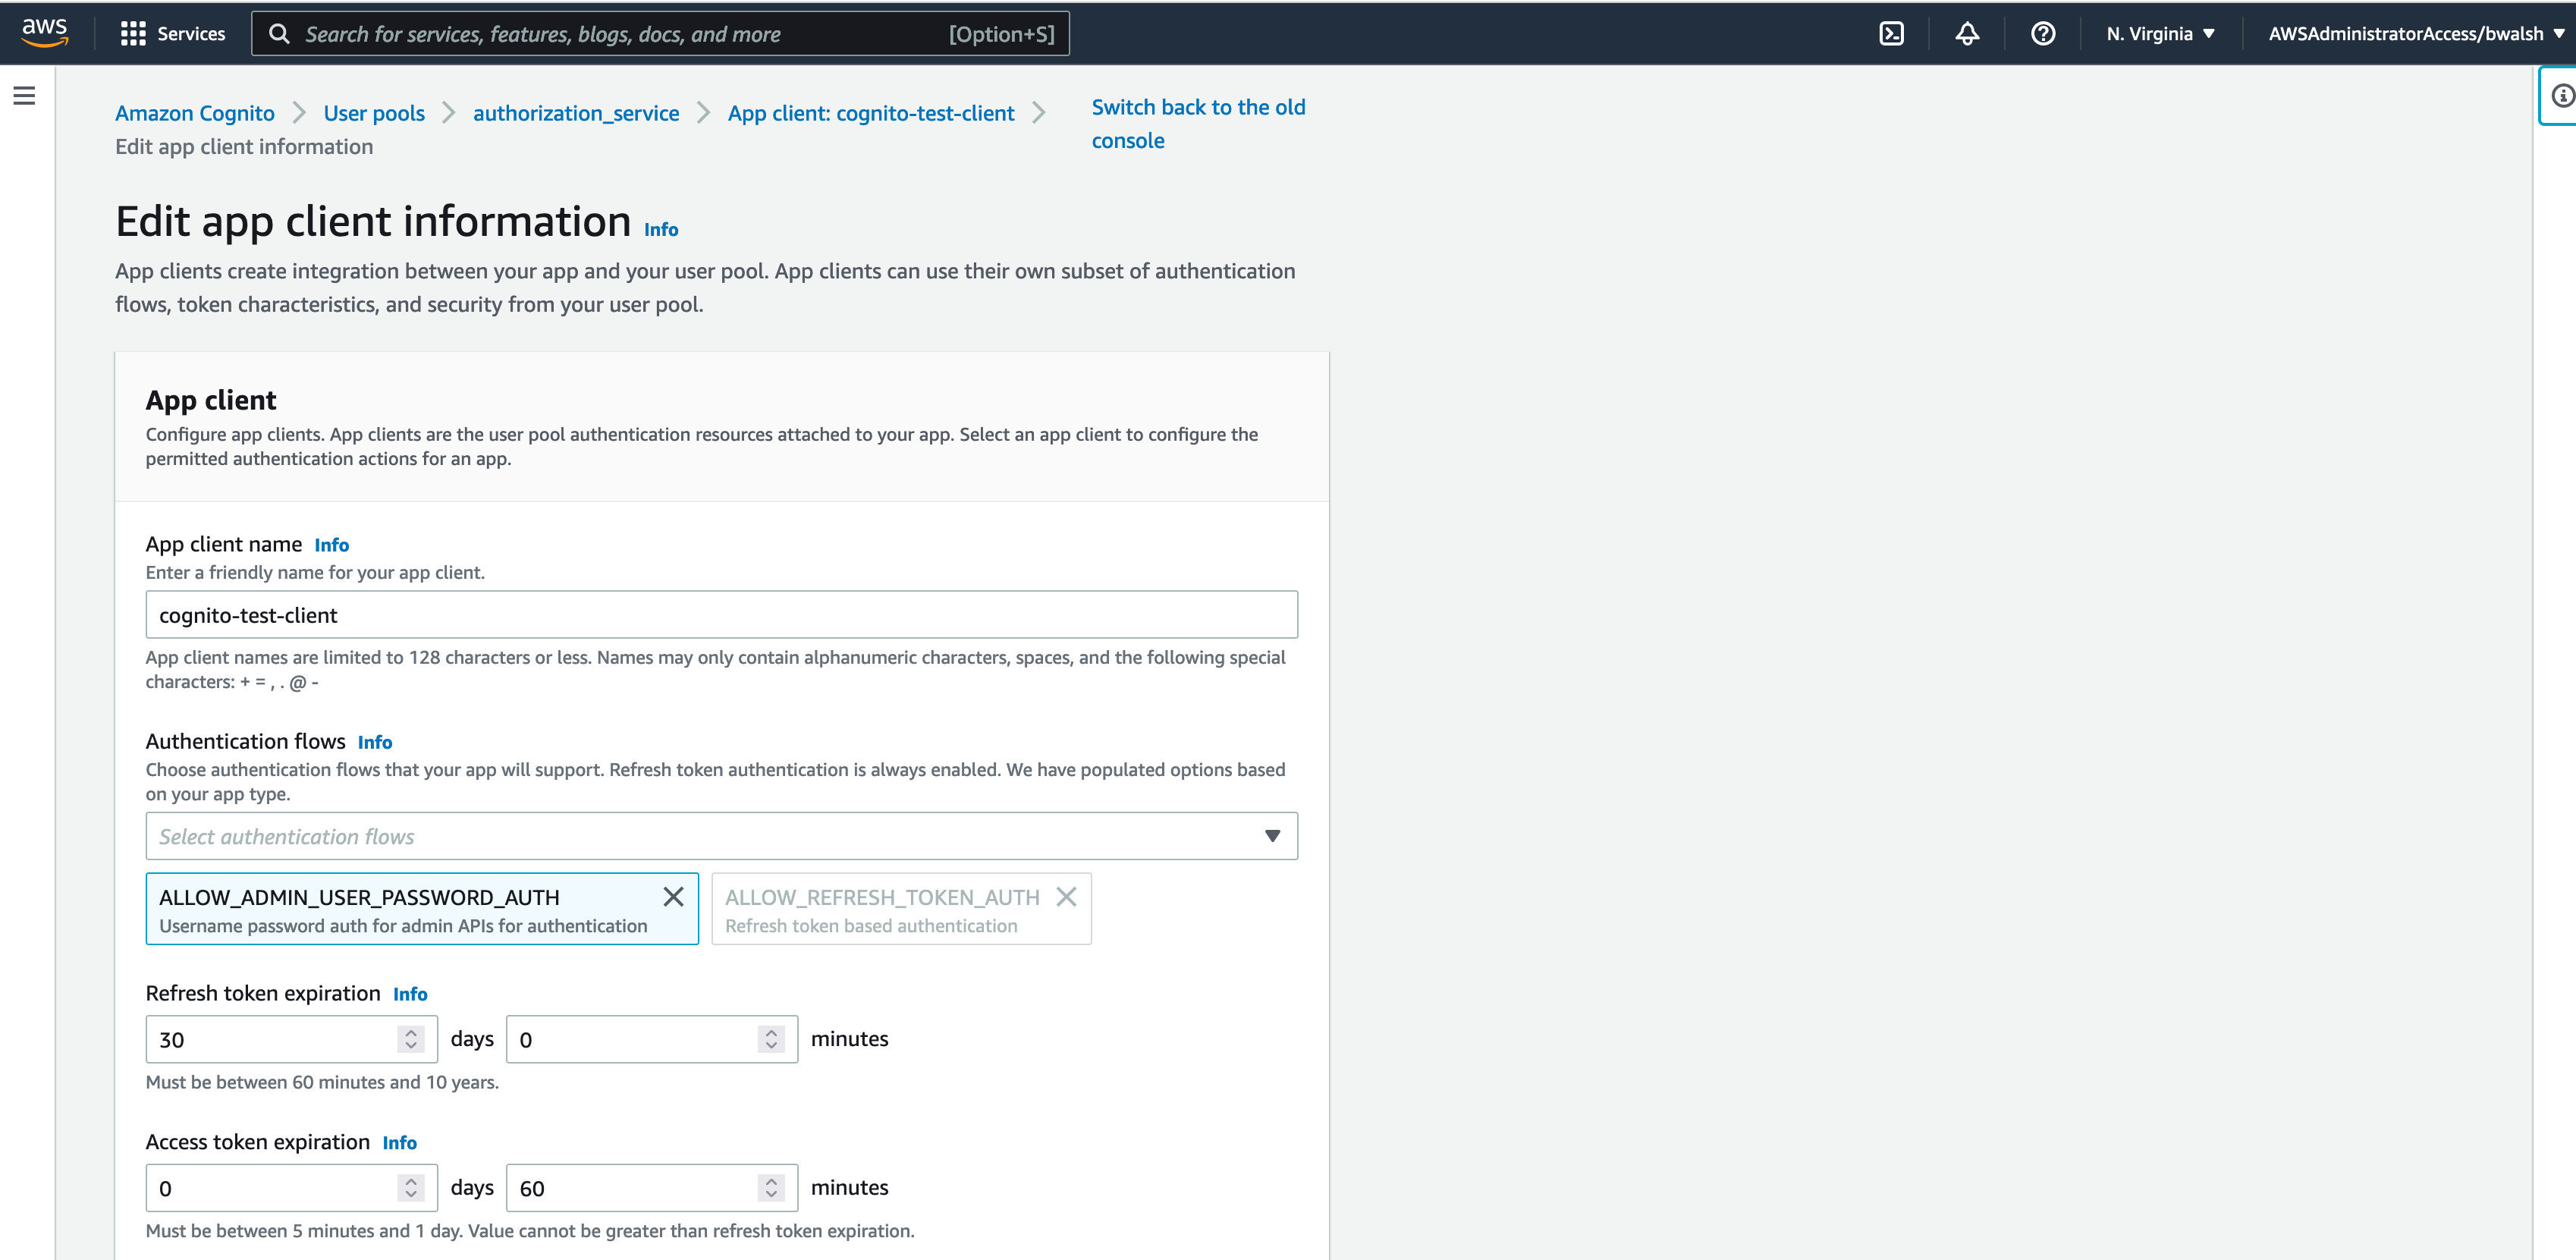This screenshot has height=1260, width=2576.
Task: Open the help question mark menu
Action: coord(2043,34)
